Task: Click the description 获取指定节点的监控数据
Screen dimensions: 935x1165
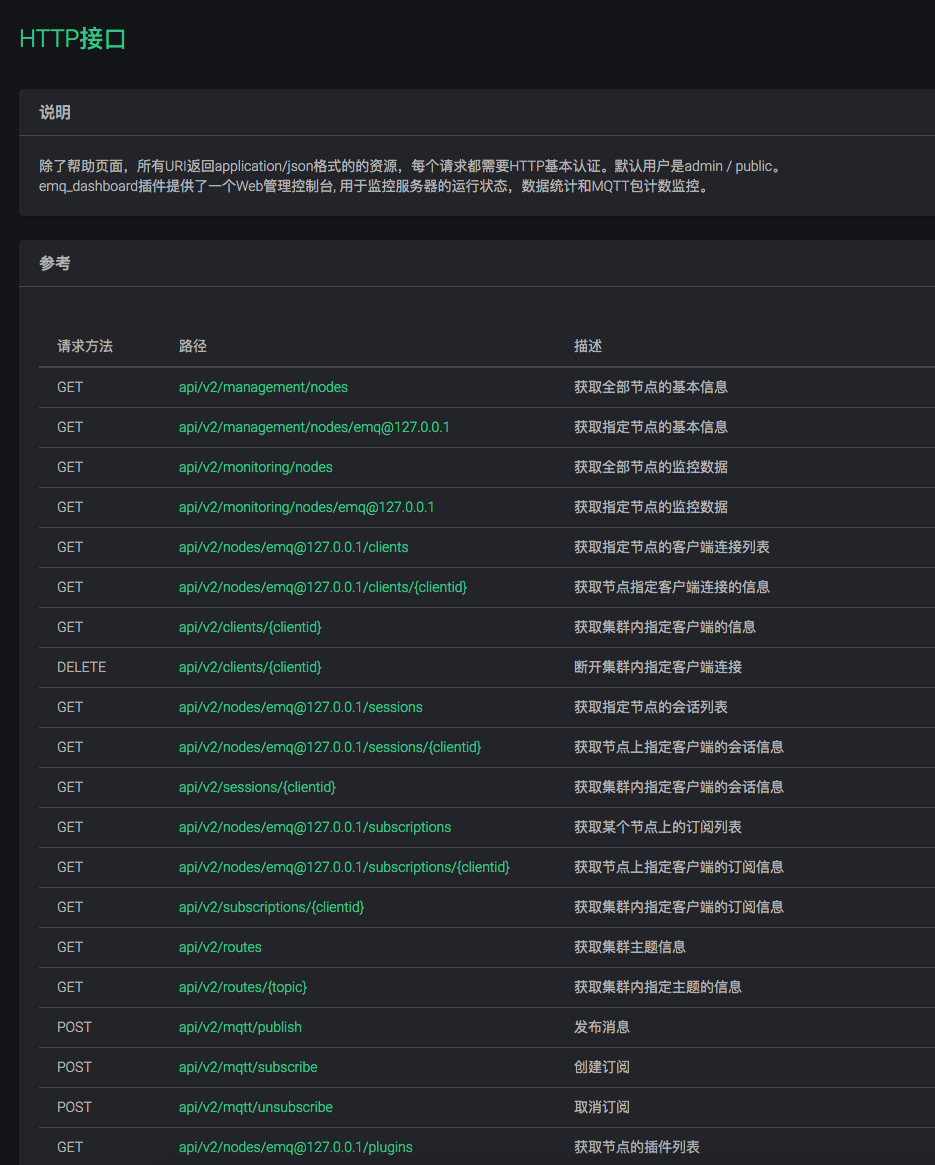Action: click(650, 507)
